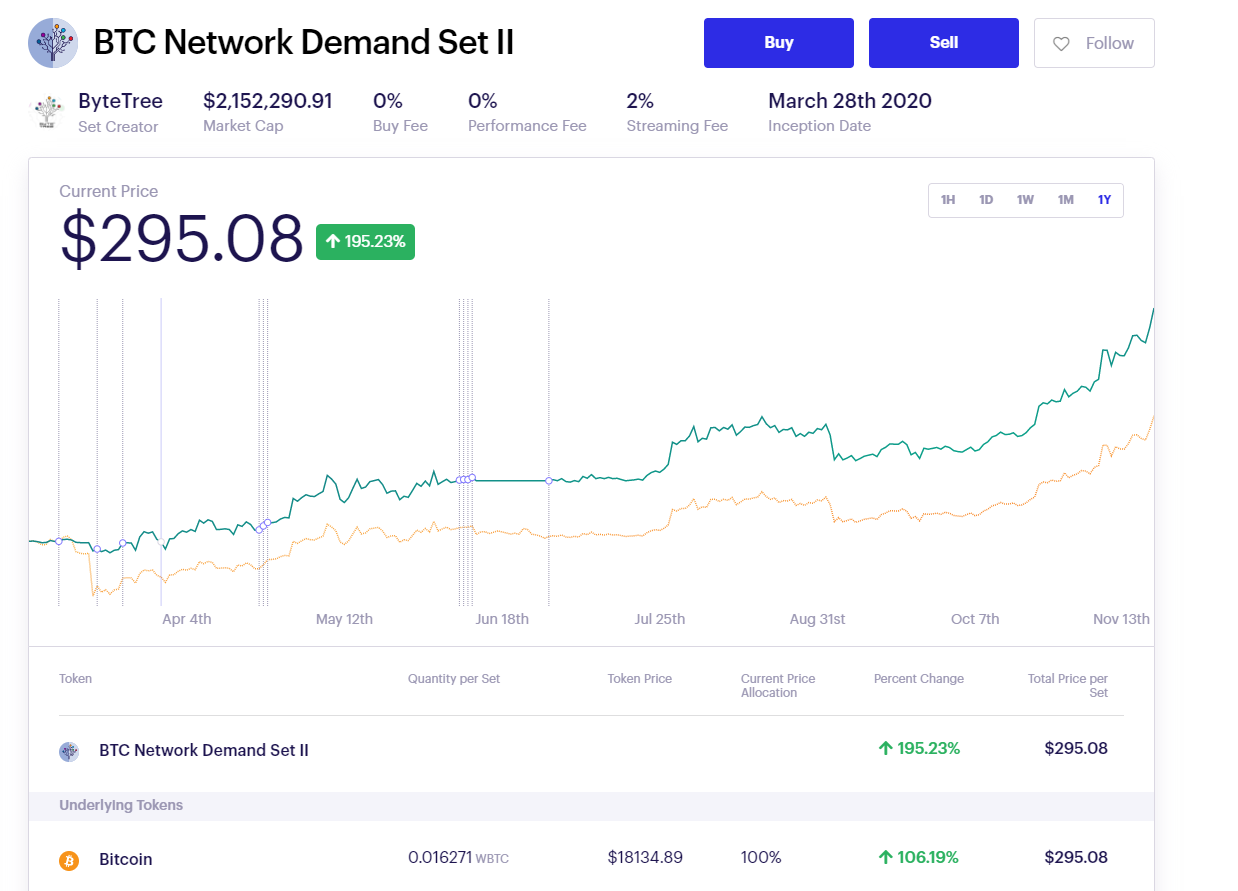Click the Apr 4th x-axis label

pyautogui.click(x=187, y=619)
